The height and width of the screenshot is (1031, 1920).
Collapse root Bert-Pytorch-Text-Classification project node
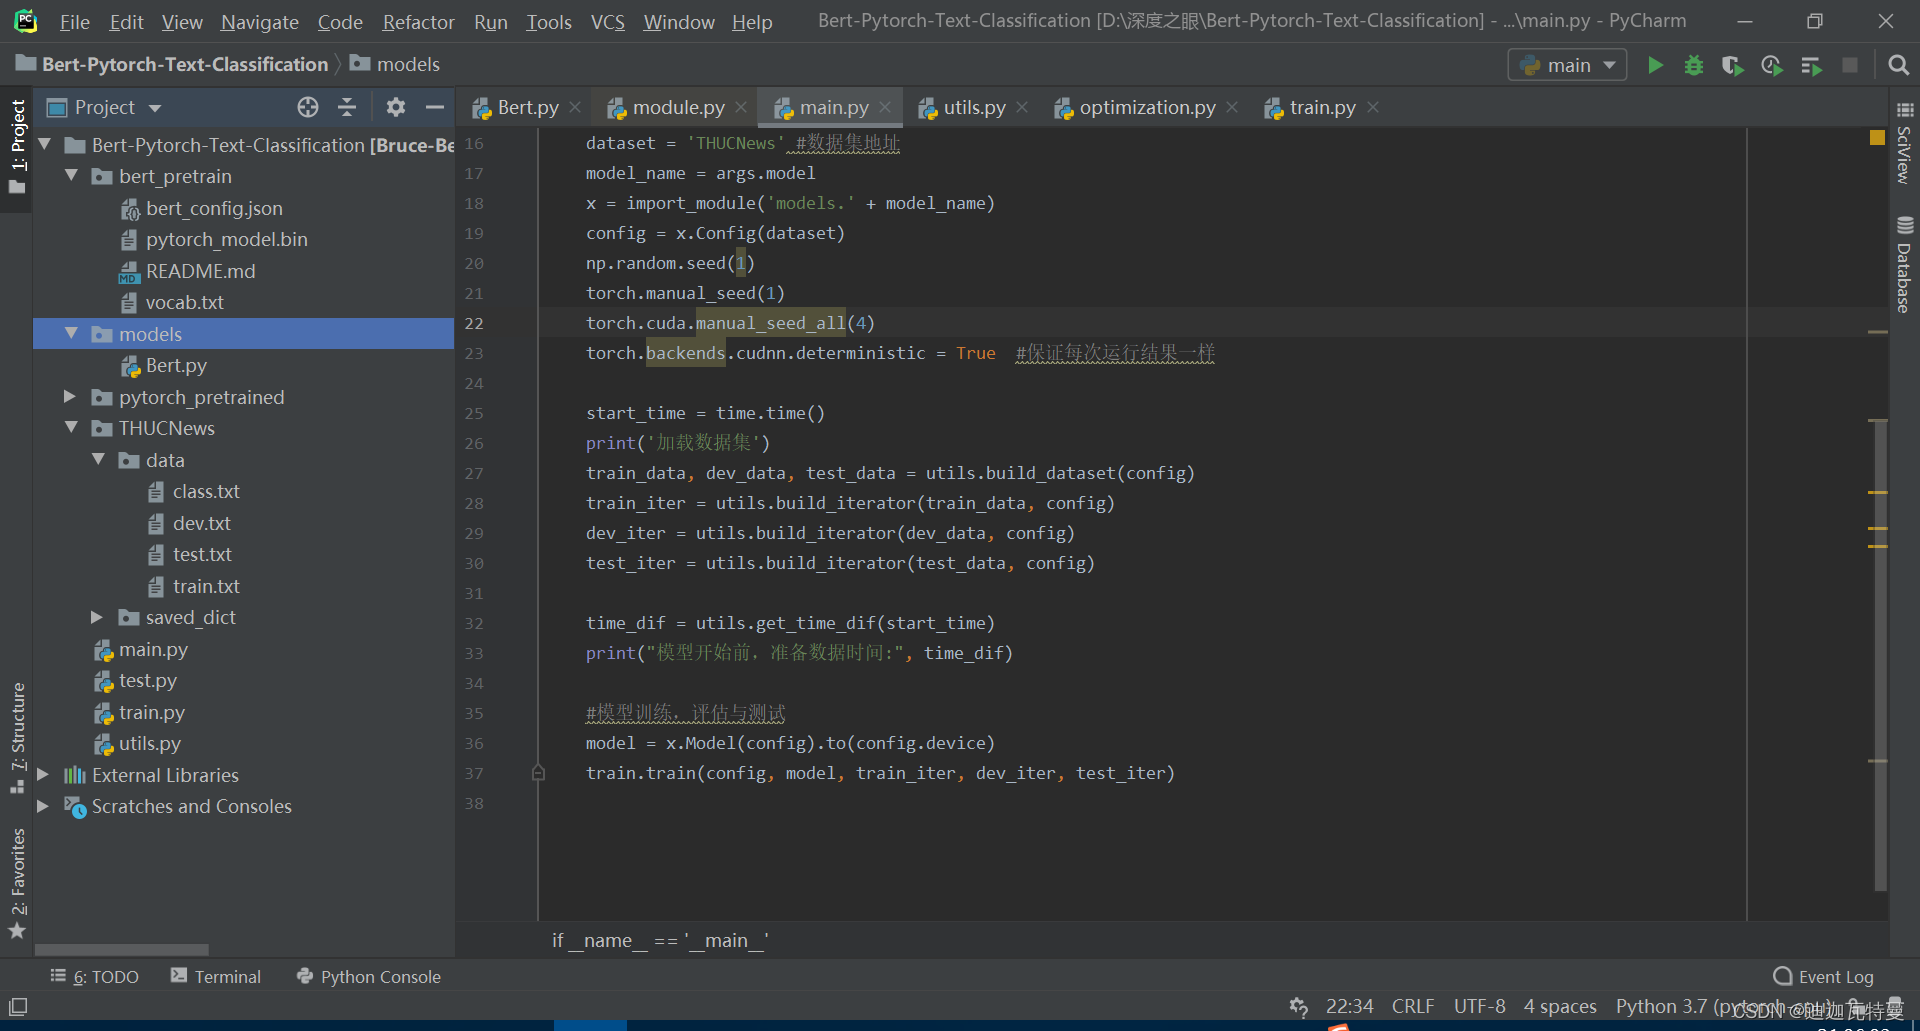coord(44,144)
